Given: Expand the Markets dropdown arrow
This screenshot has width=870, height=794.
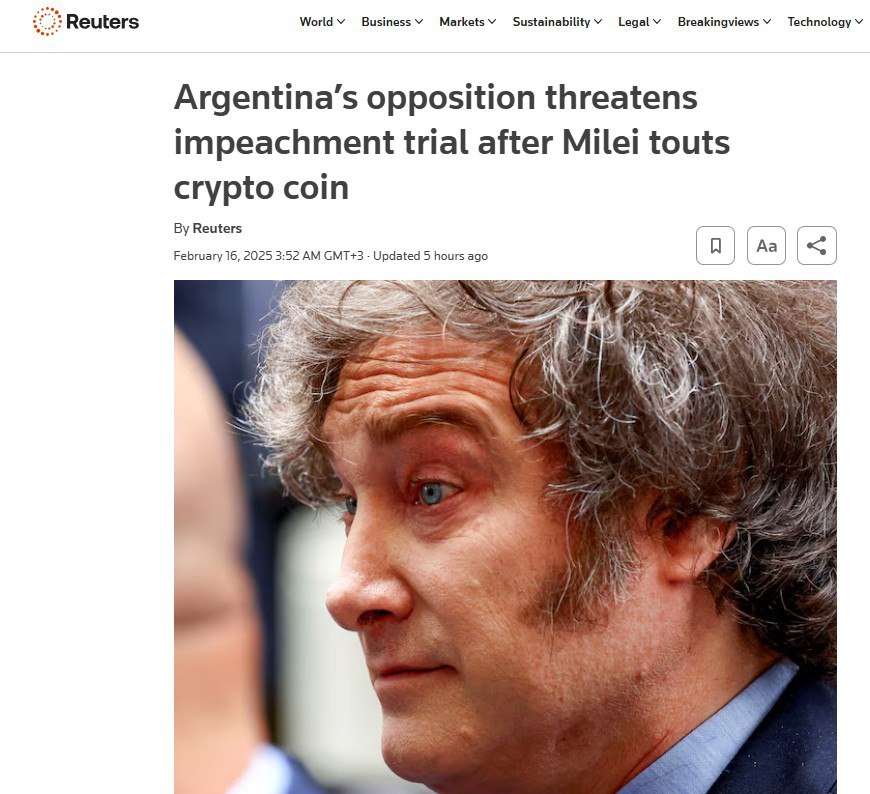Looking at the screenshot, I should [492, 22].
